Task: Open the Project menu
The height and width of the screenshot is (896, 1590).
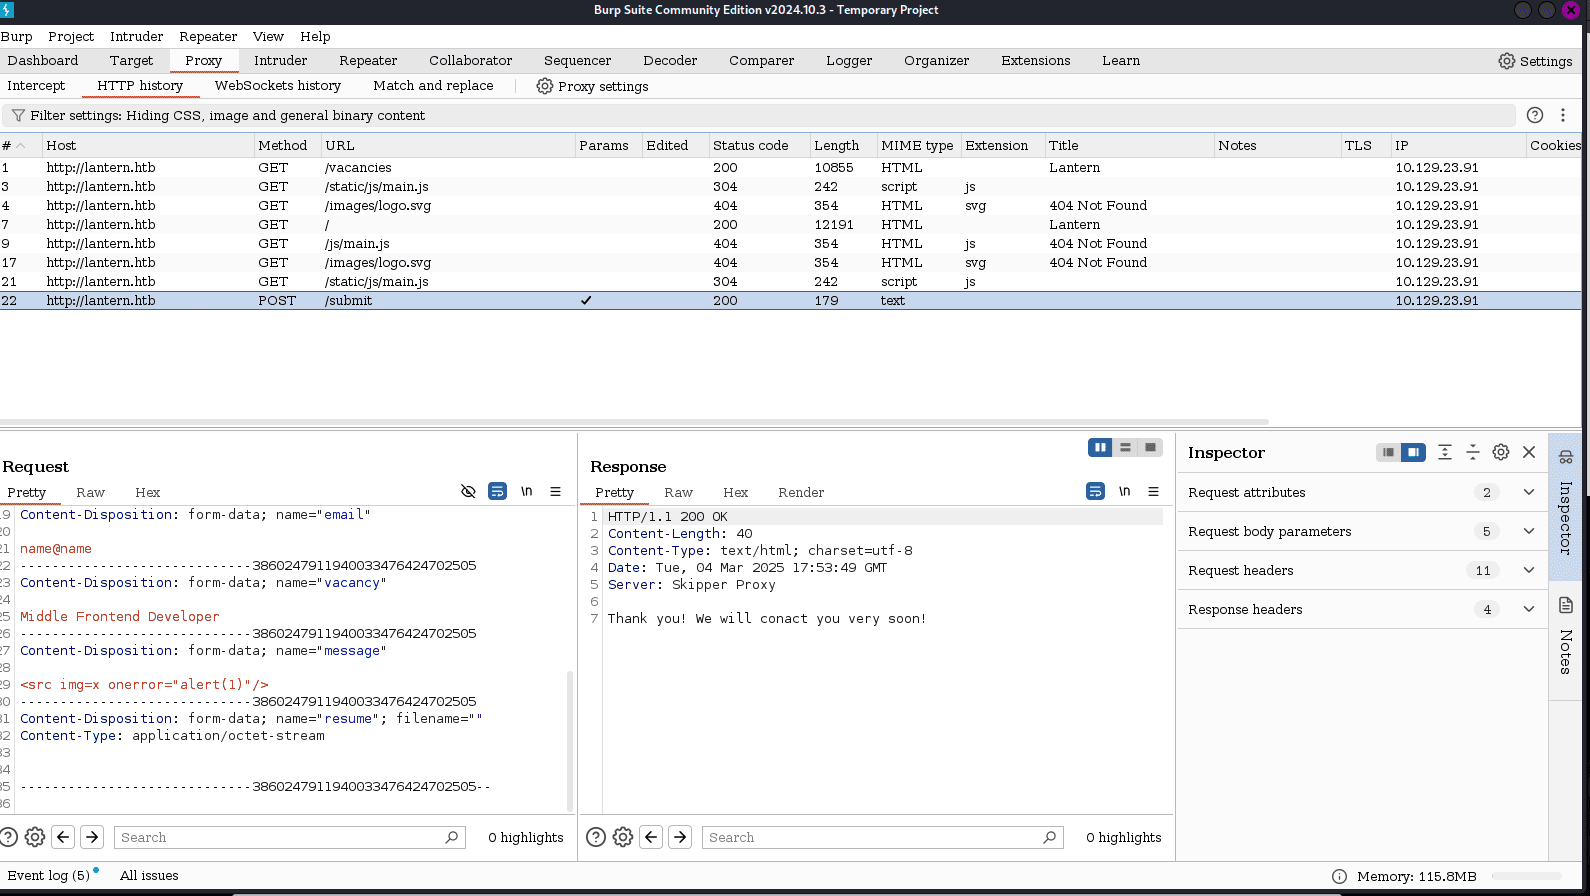Action: pos(71,36)
